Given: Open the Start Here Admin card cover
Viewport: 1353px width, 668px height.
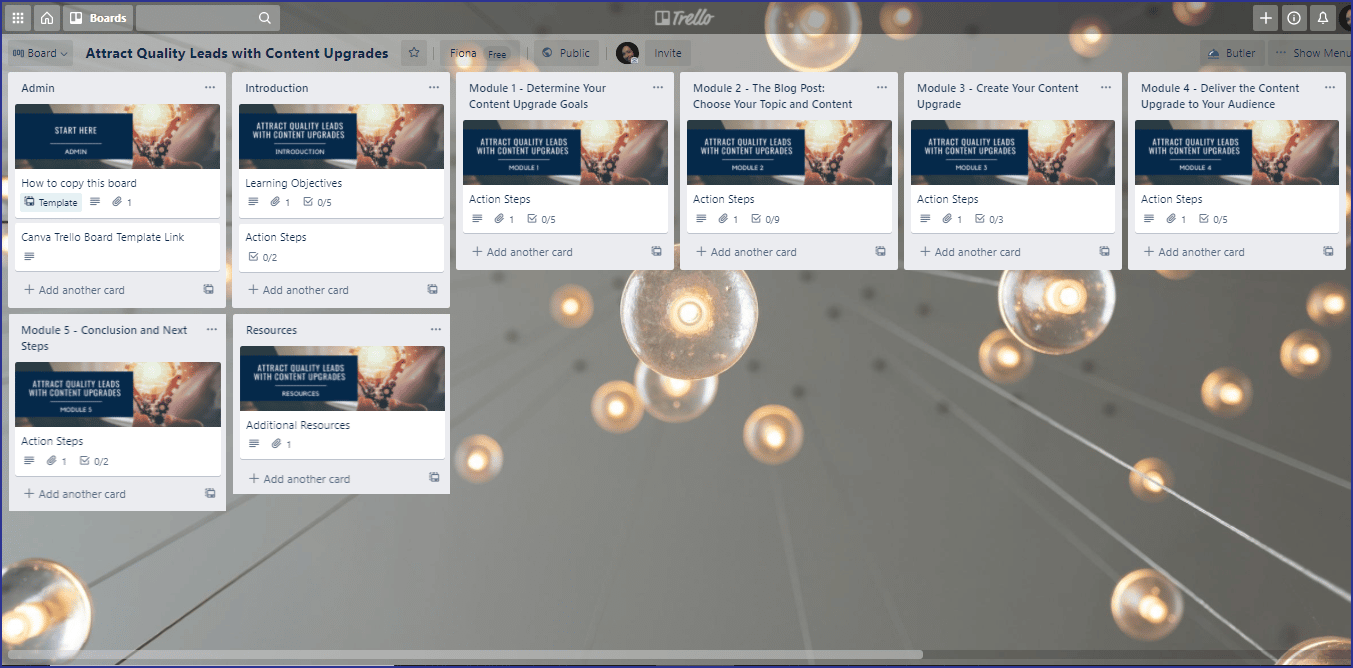Looking at the screenshot, I should (x=117, y=137).
